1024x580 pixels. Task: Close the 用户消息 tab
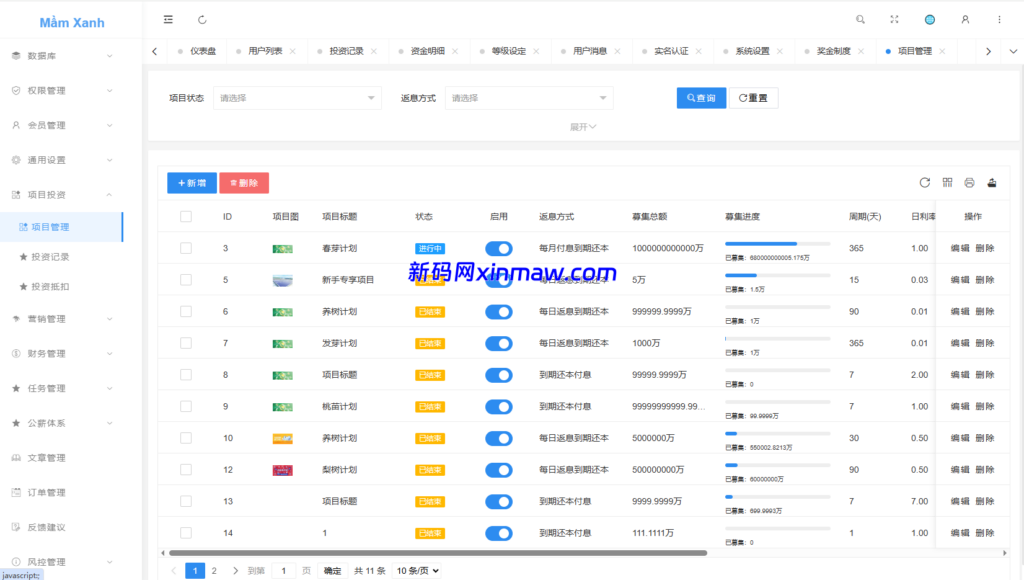click(x=617, y=51)
